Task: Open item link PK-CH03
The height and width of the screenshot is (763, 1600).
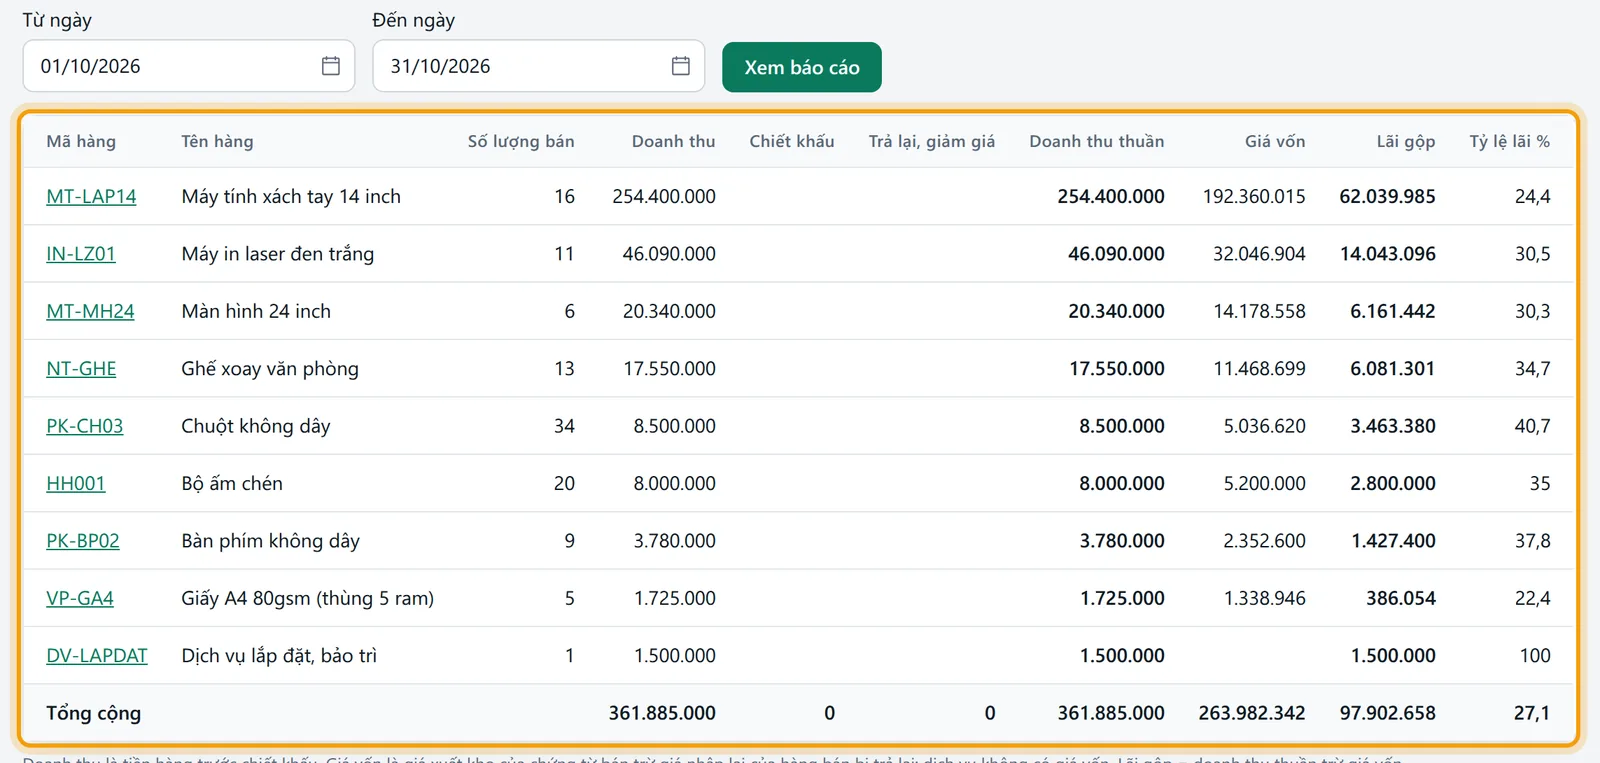Action: click(x=85, y=426)
